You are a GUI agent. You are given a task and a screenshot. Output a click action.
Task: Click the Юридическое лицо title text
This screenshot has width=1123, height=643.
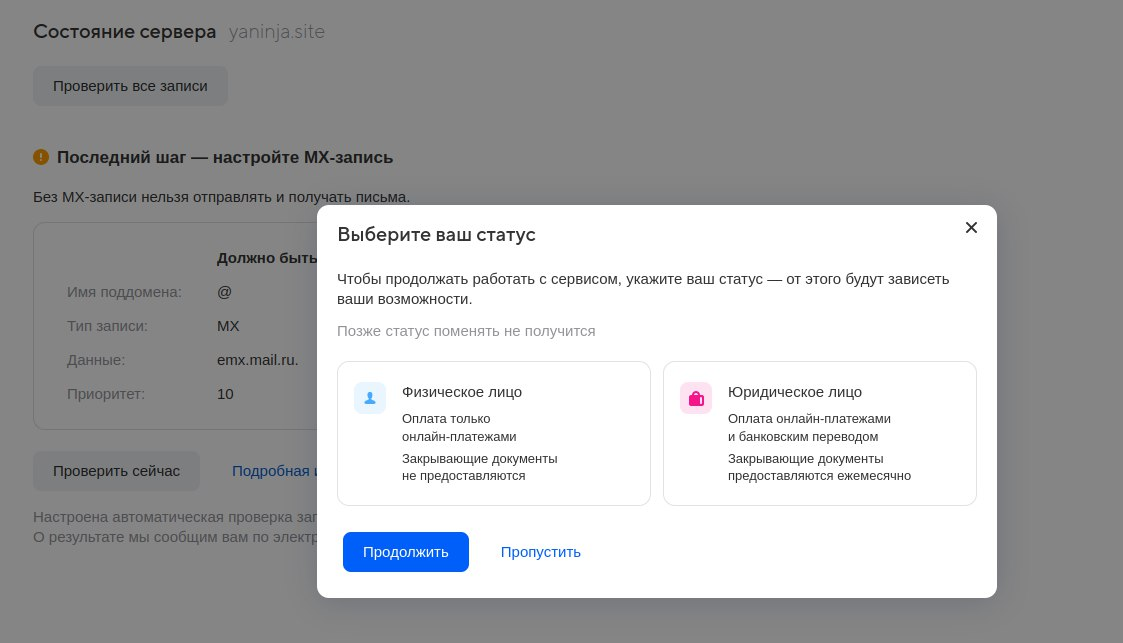795,392
